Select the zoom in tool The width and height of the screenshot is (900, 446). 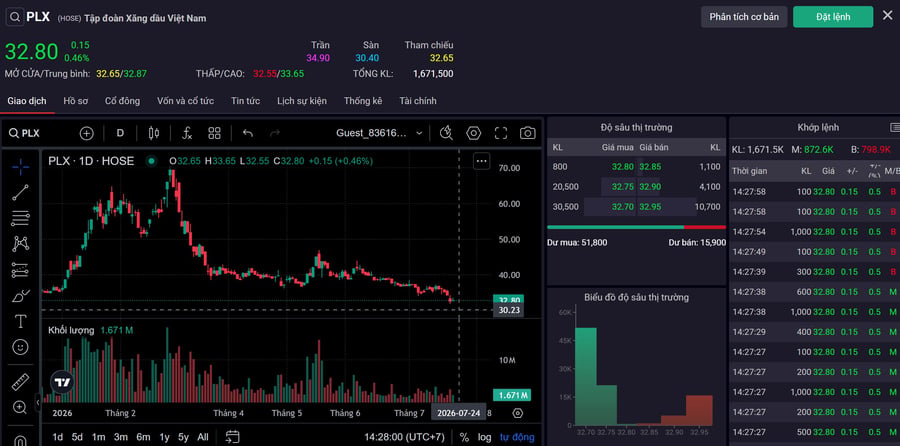point(21,408)
